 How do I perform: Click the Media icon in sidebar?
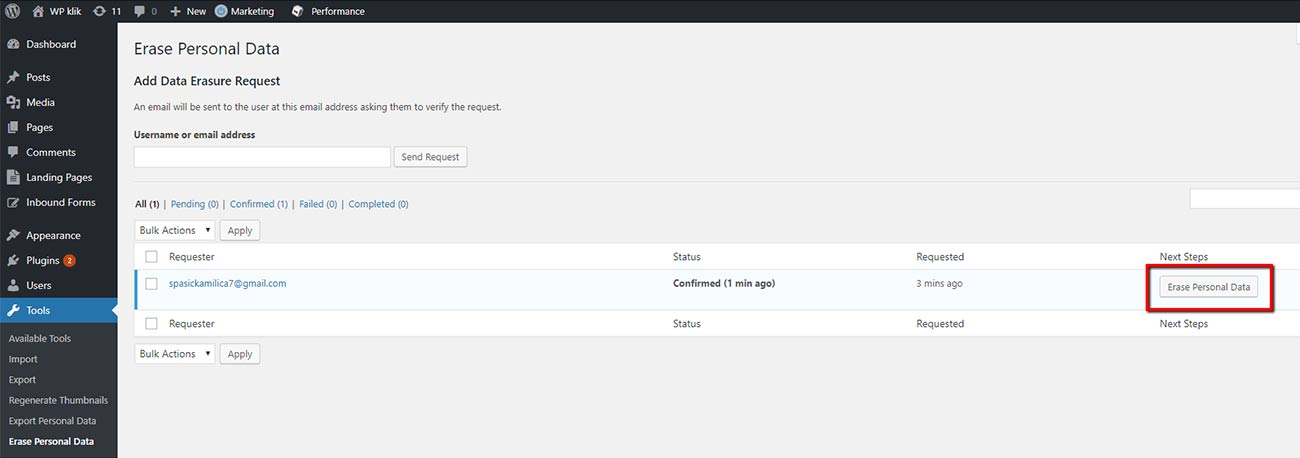point(13,102)
